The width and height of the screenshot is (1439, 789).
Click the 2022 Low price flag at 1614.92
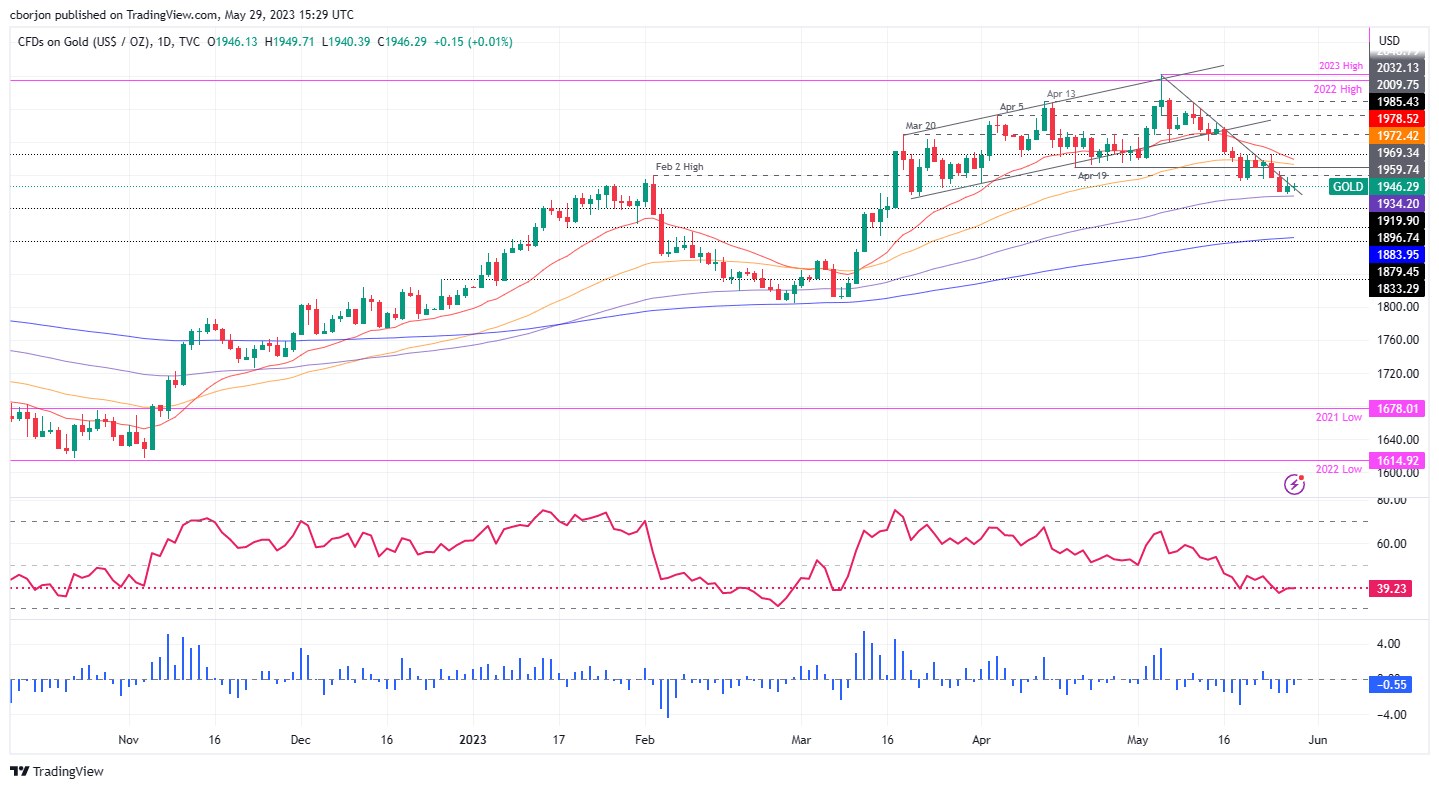(1395, 461)
